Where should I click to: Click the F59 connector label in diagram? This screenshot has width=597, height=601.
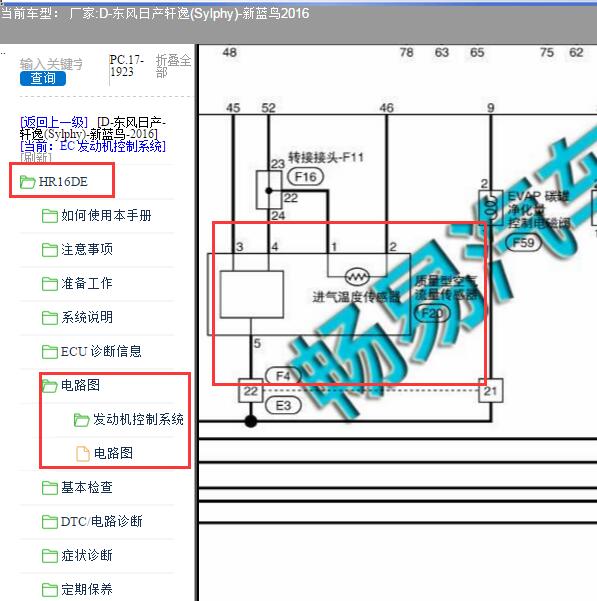[x=523, y=242]
